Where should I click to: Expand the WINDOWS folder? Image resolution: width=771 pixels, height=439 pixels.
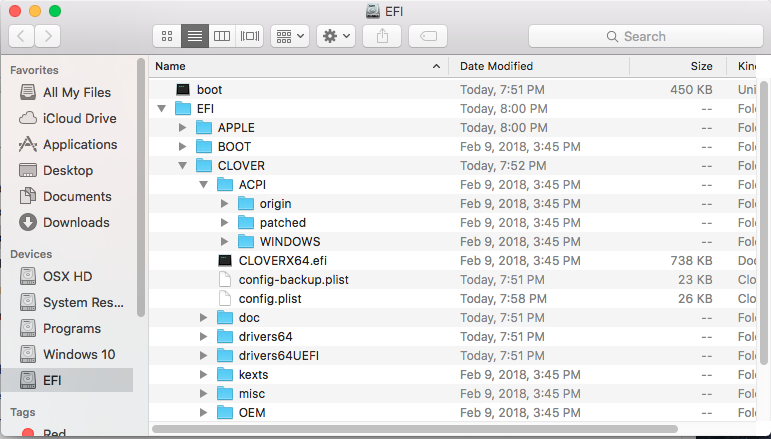(x=225, y=242)
